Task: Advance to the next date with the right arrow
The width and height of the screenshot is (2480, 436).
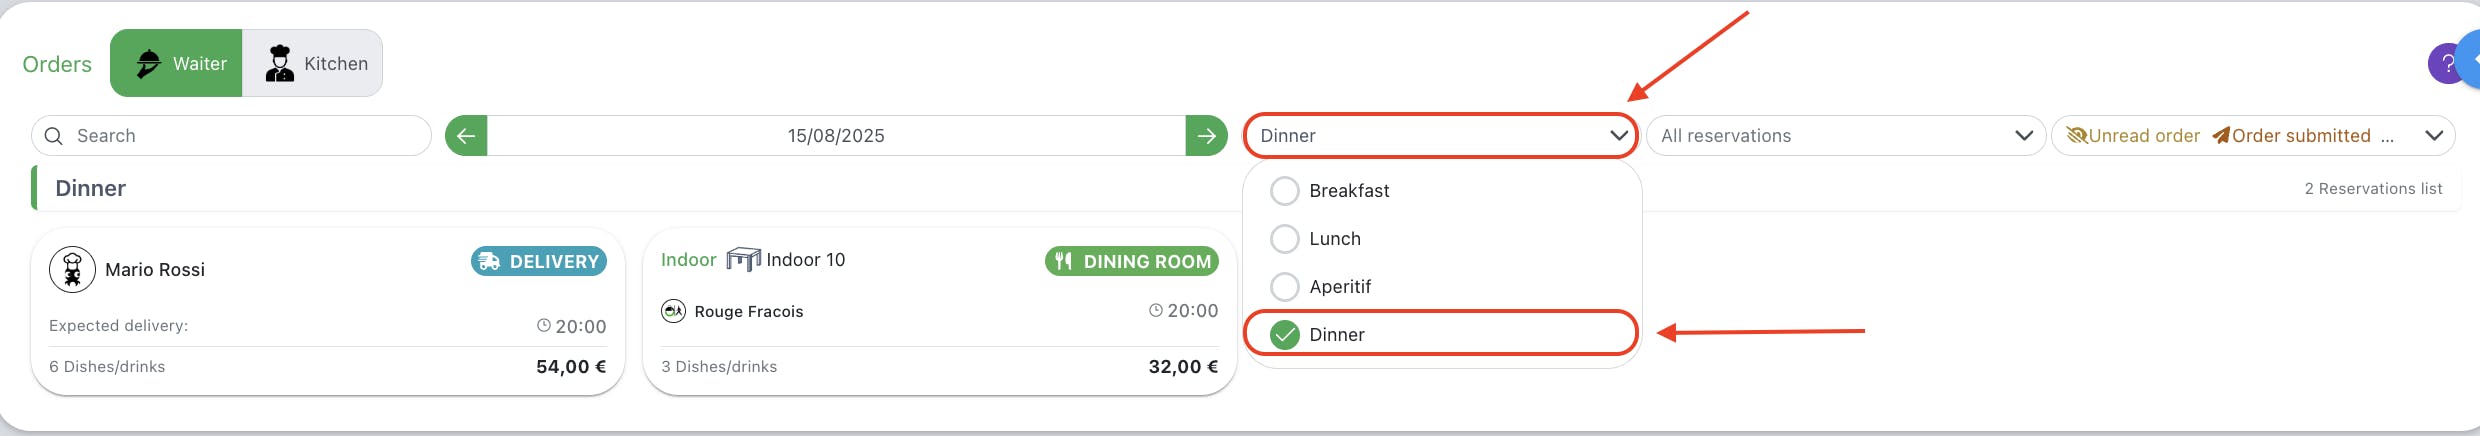Action: 1206,136
